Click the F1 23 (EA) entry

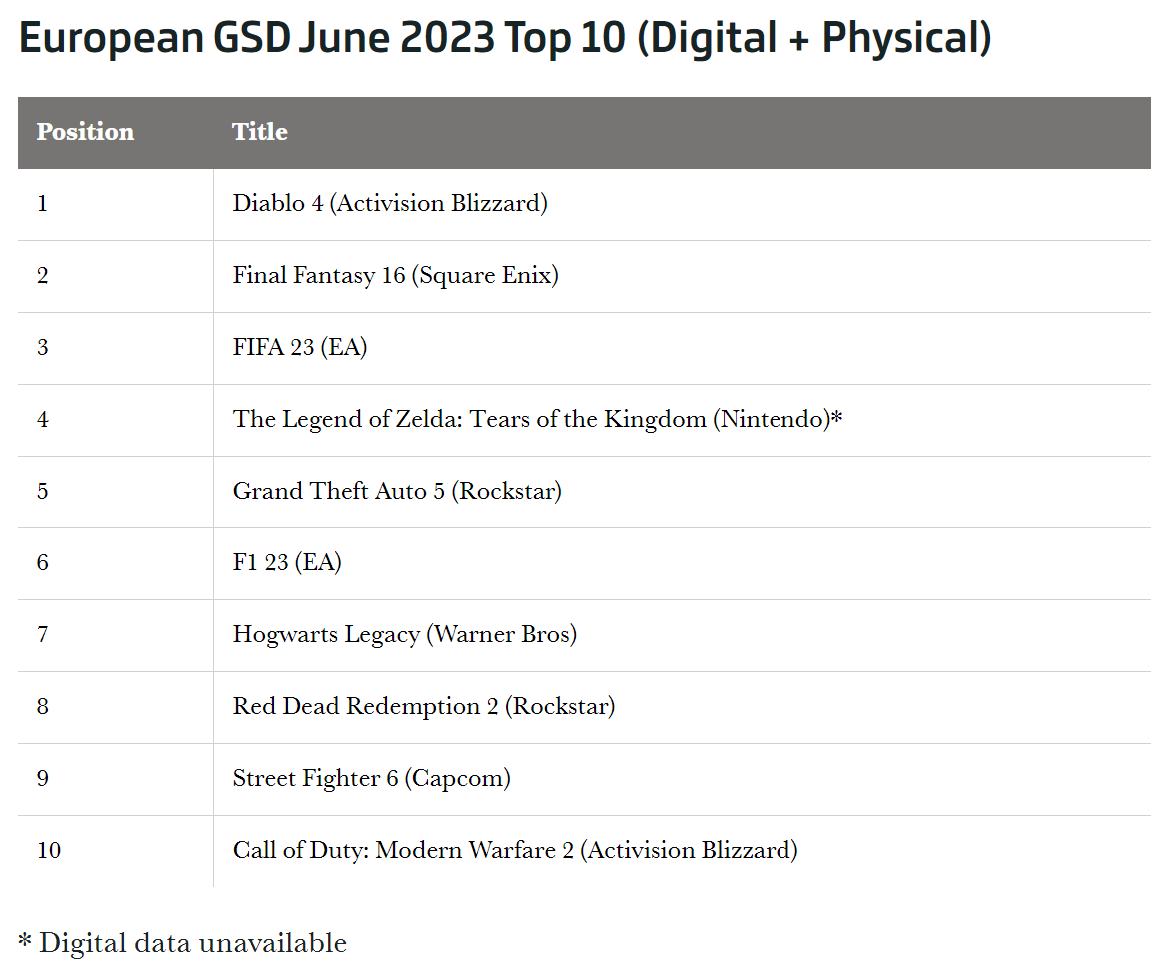pos(287,563)
